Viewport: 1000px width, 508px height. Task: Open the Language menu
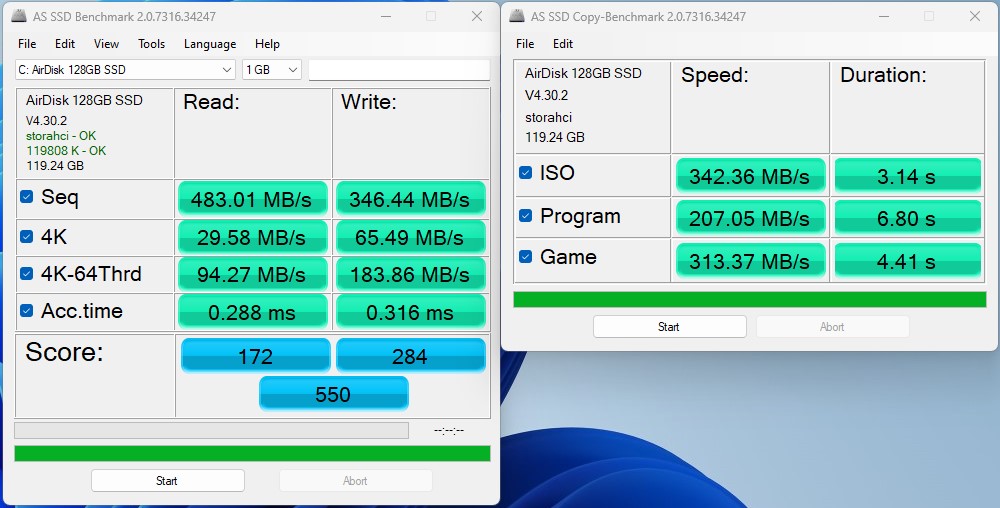pyautogui.click(x=210, y=44)
